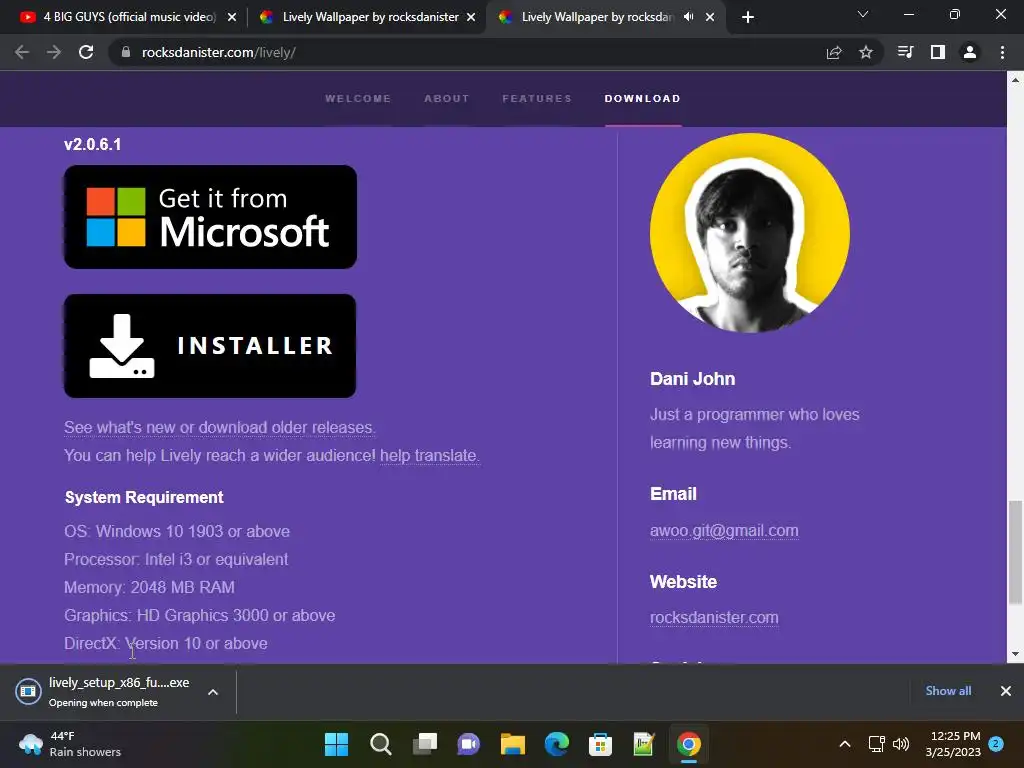Select the DOWNLOAD nav item
Image resolution: width=1024 pixels, height=768 pixels.
643,99
